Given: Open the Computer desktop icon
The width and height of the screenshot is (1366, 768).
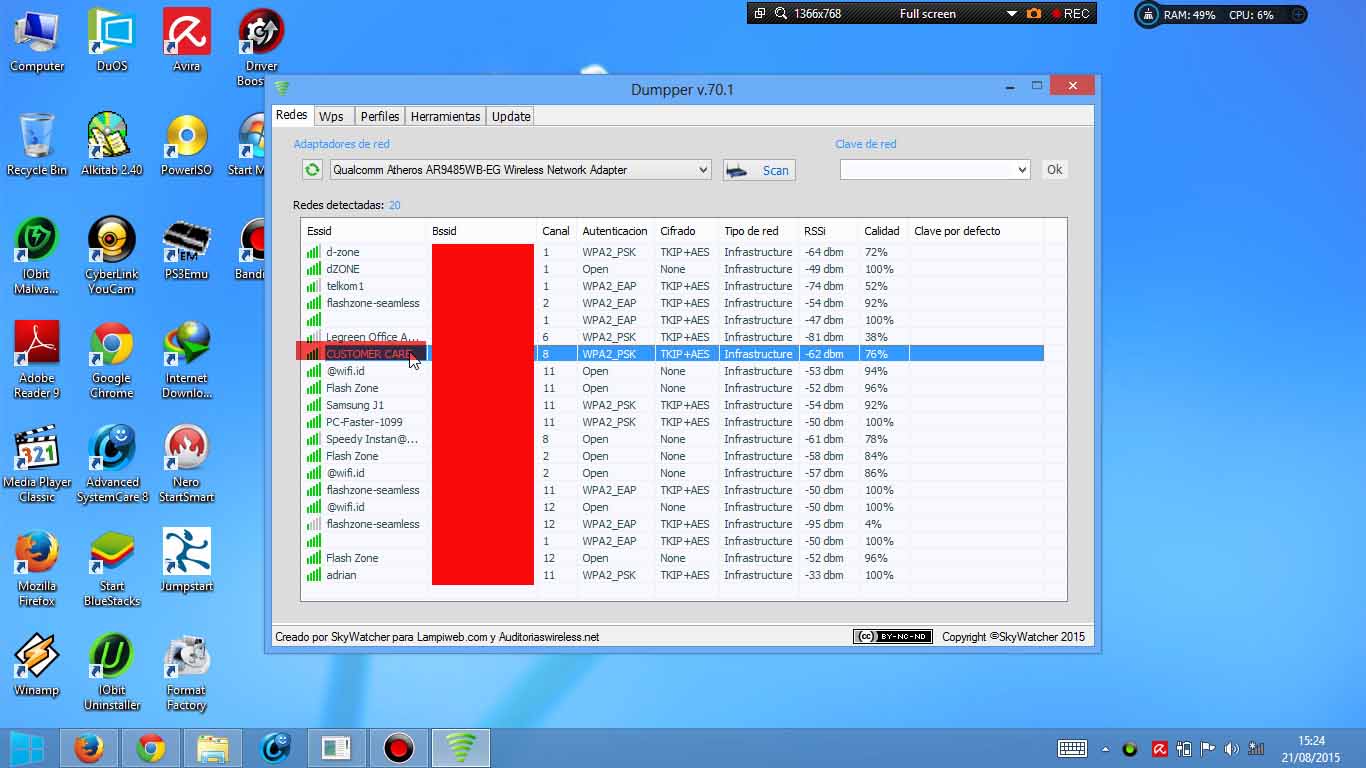Looking at the screenshot, I should pos(37,41).
